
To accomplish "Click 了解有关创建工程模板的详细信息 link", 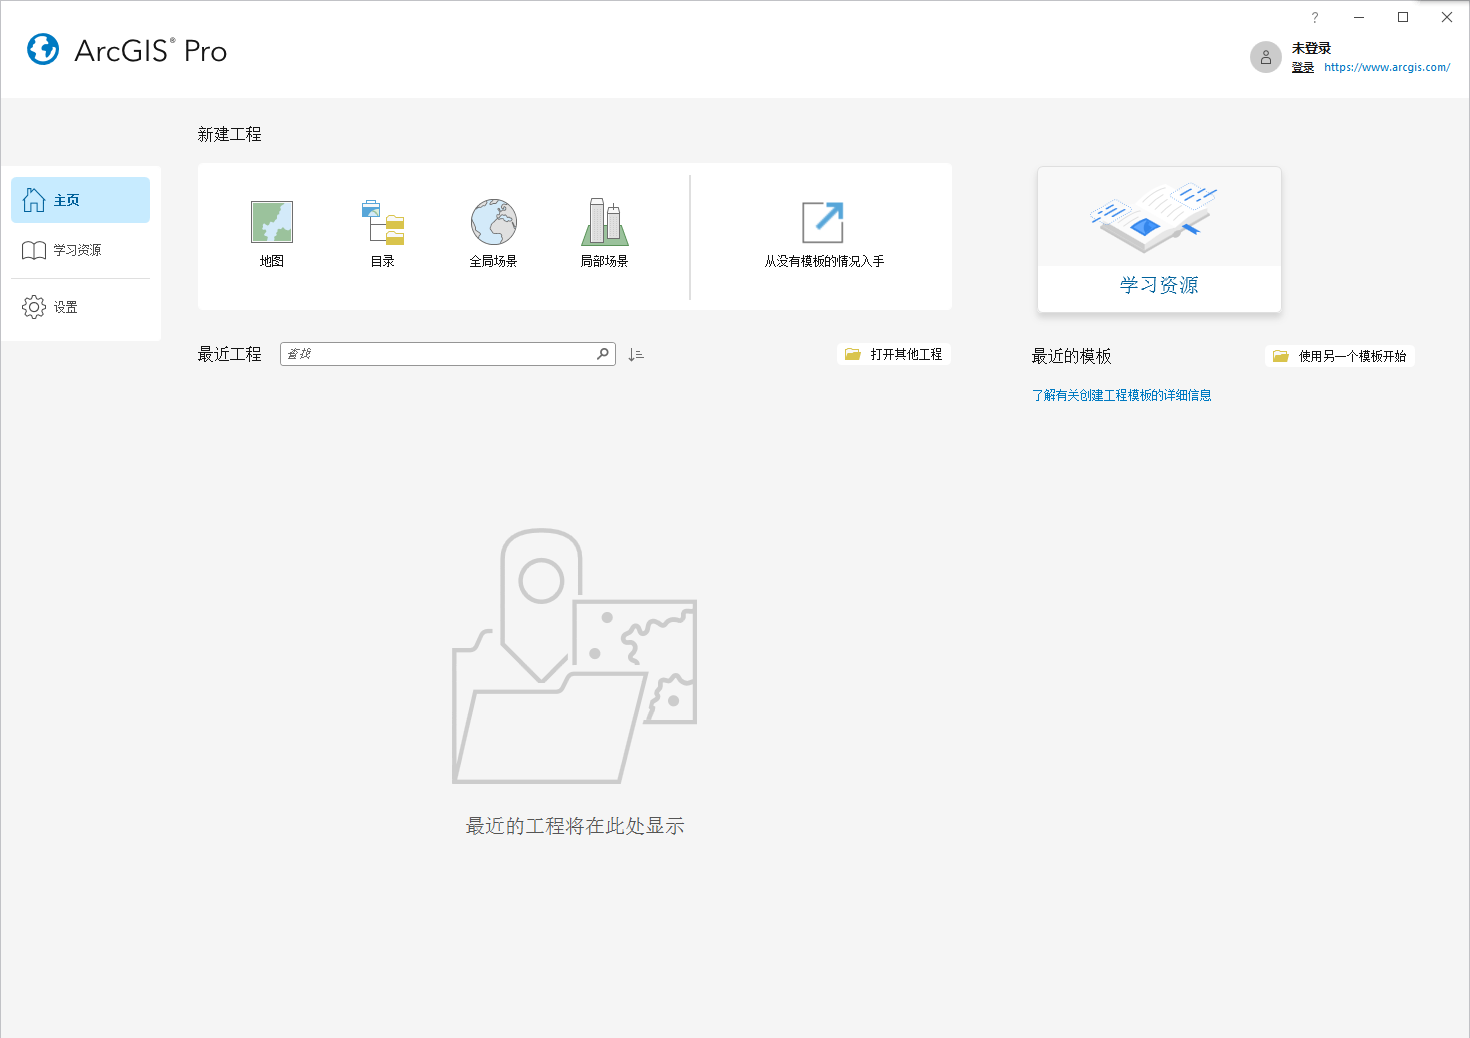I will [x=1121, y=394].
